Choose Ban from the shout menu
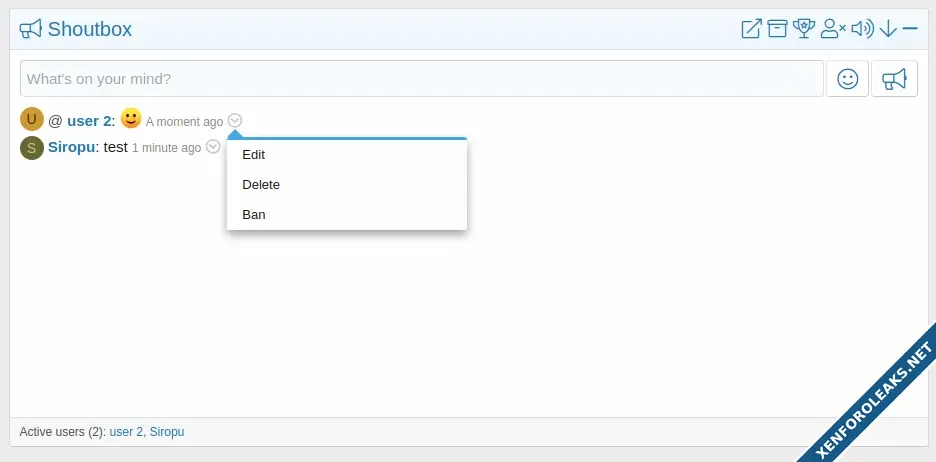The width and height of the screenshot is (936, 462). 254,215
